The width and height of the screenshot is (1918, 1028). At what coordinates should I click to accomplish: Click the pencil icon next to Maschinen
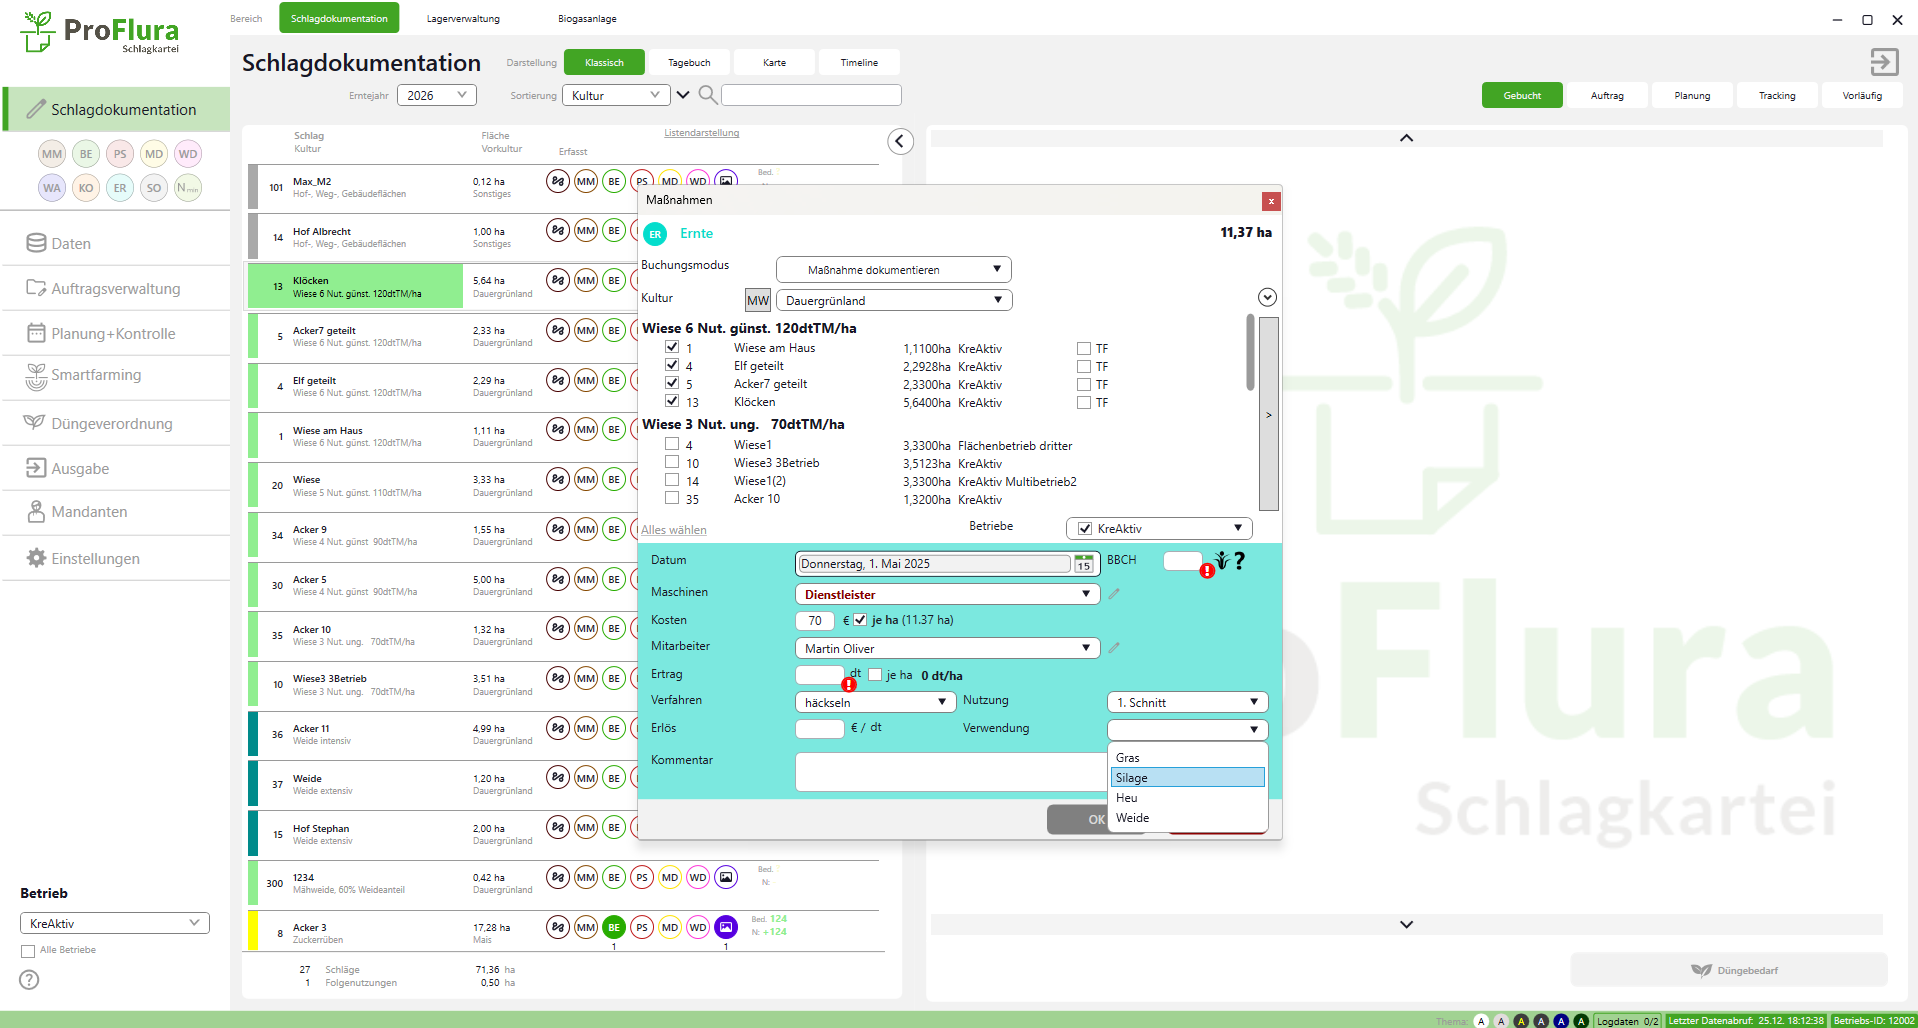click(x=1114, y=594)
